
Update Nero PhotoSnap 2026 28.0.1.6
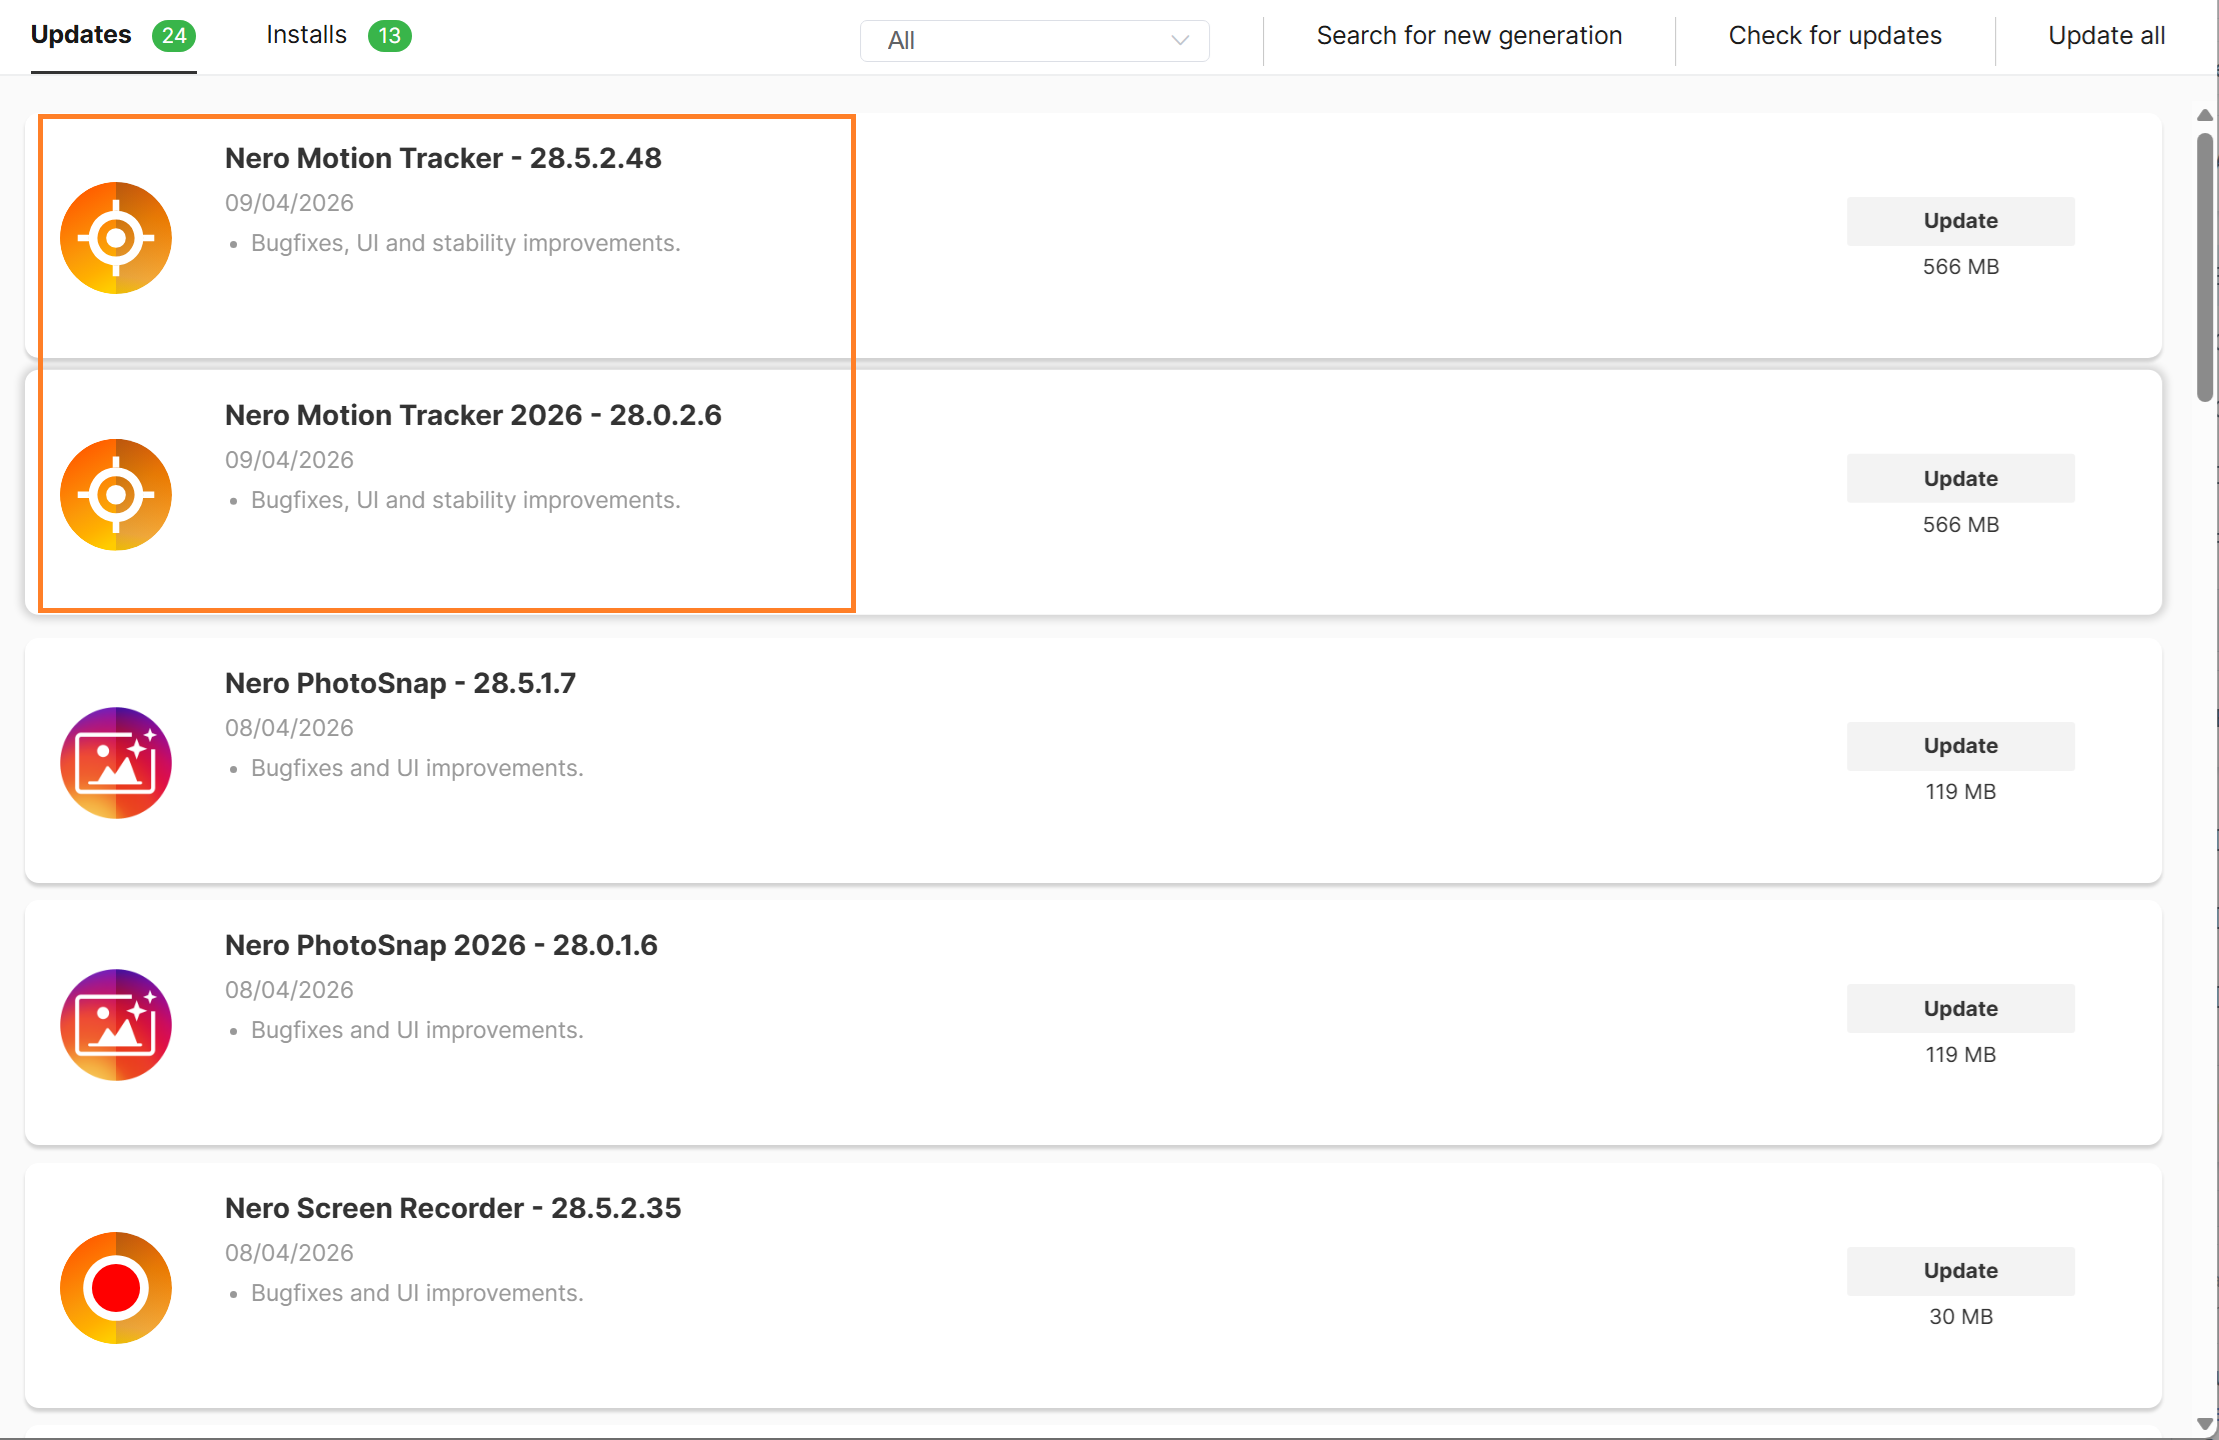(1960, 1009)
